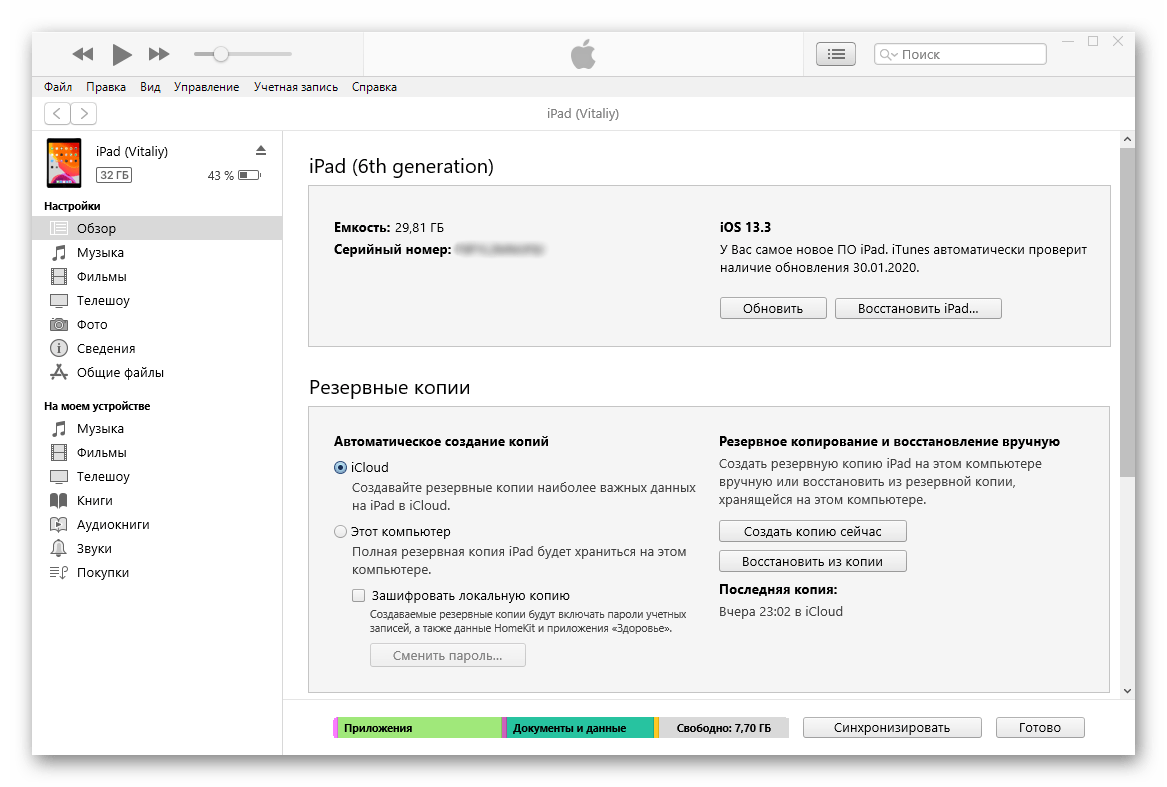This screenshot has height=787, width=1167.
Task: Click the Play button in playback controls
Action: click(x=122, y=54)
